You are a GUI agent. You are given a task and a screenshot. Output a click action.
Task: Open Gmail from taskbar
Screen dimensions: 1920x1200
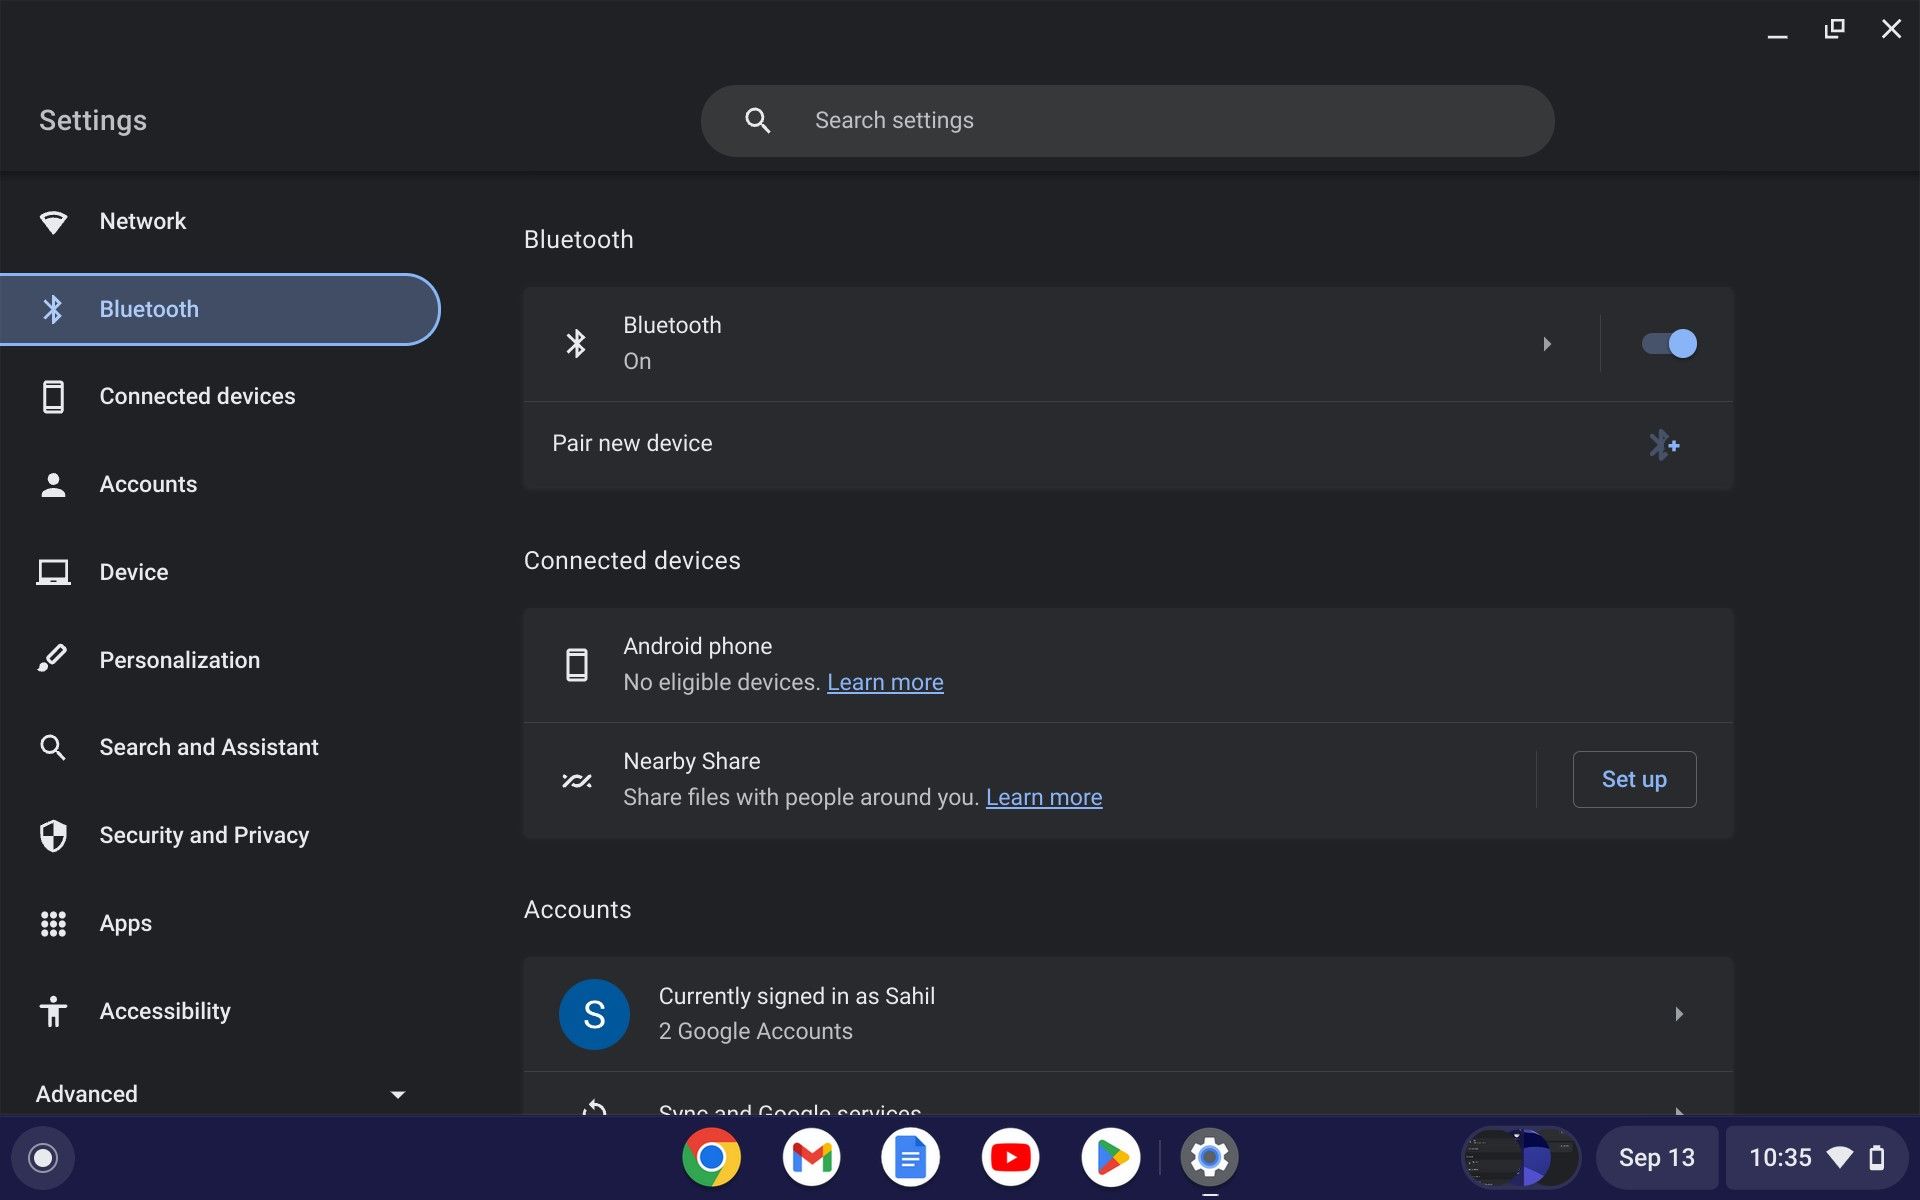point(811,1156)
